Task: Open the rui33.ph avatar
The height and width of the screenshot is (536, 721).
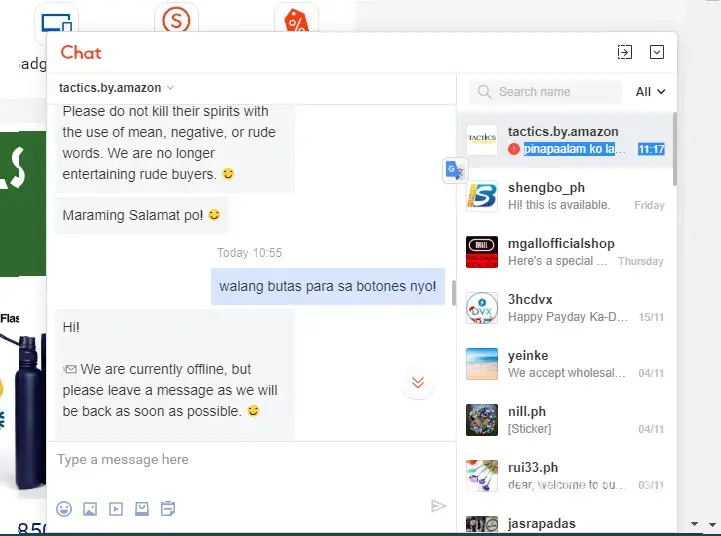Action: pos(482,476)
